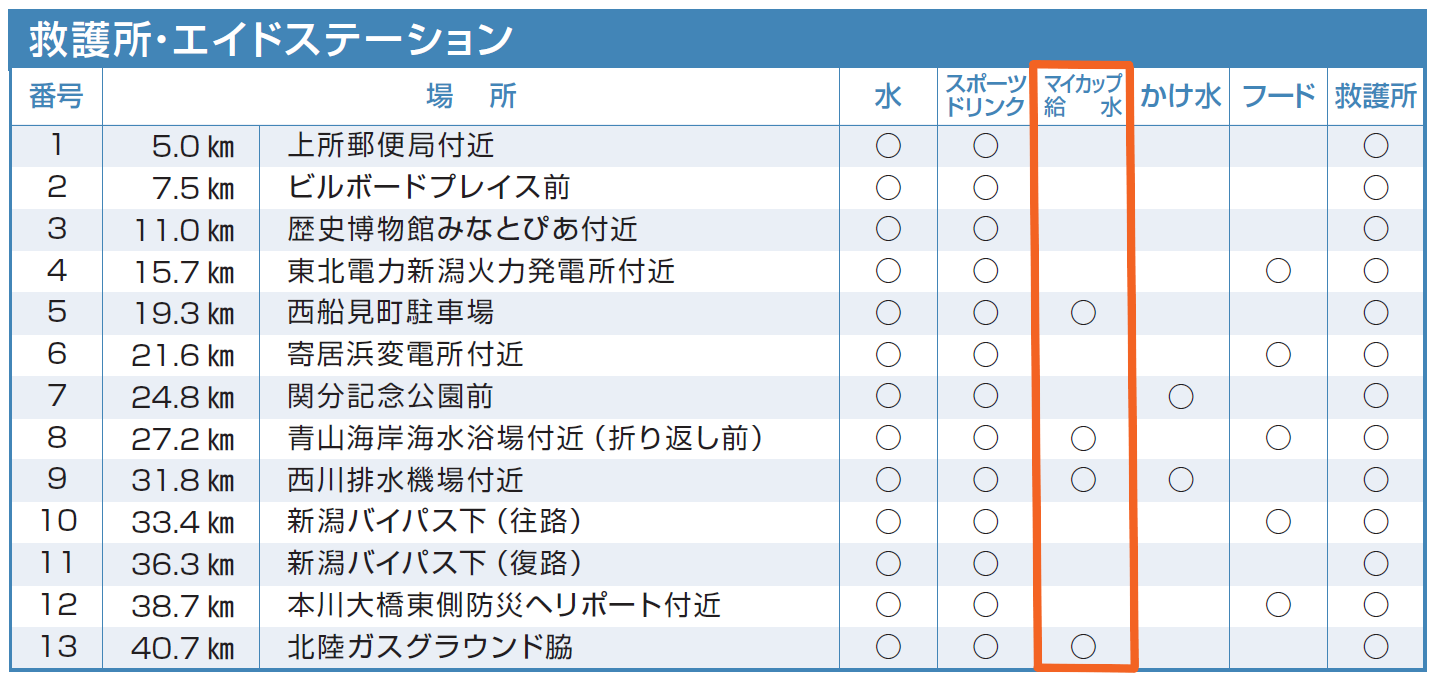This screenshot has width=1435, height=679.
Task: Select the 水 circle in the 上所郵便局付近 row
Action: (x=888, y=146)
